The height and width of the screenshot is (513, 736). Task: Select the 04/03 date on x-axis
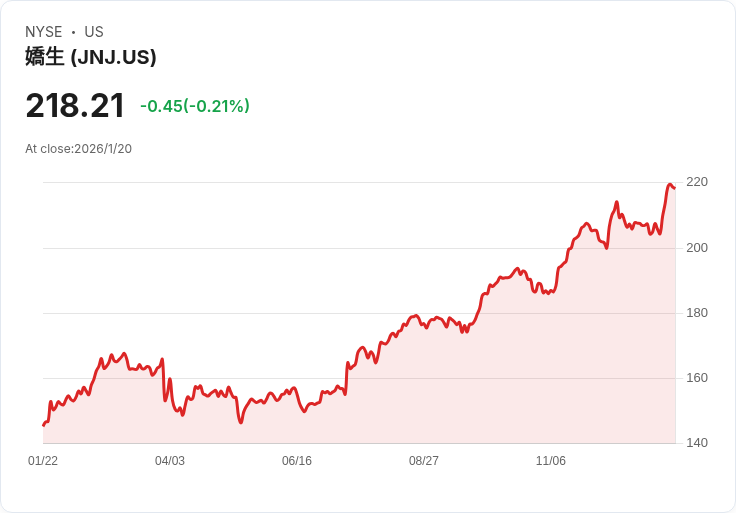pos(170,461)
